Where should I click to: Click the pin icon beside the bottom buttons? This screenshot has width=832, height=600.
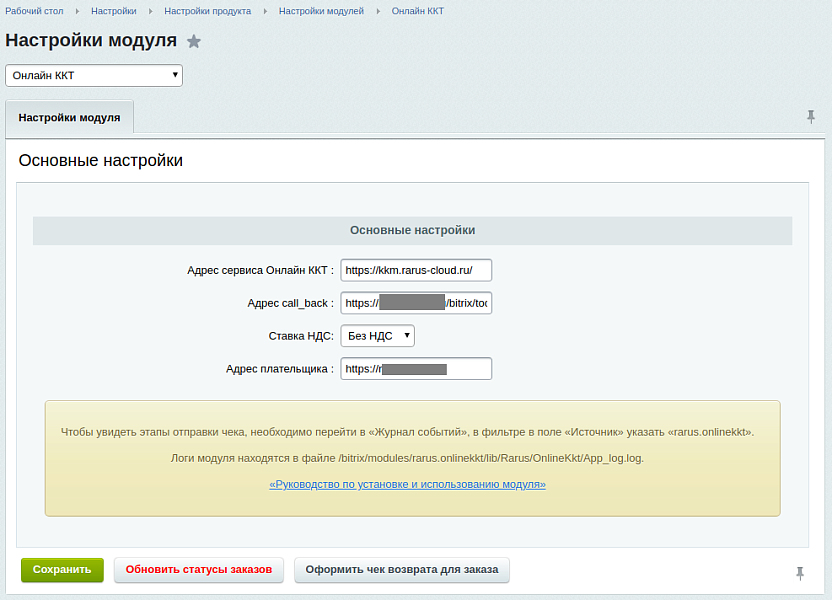799,572
